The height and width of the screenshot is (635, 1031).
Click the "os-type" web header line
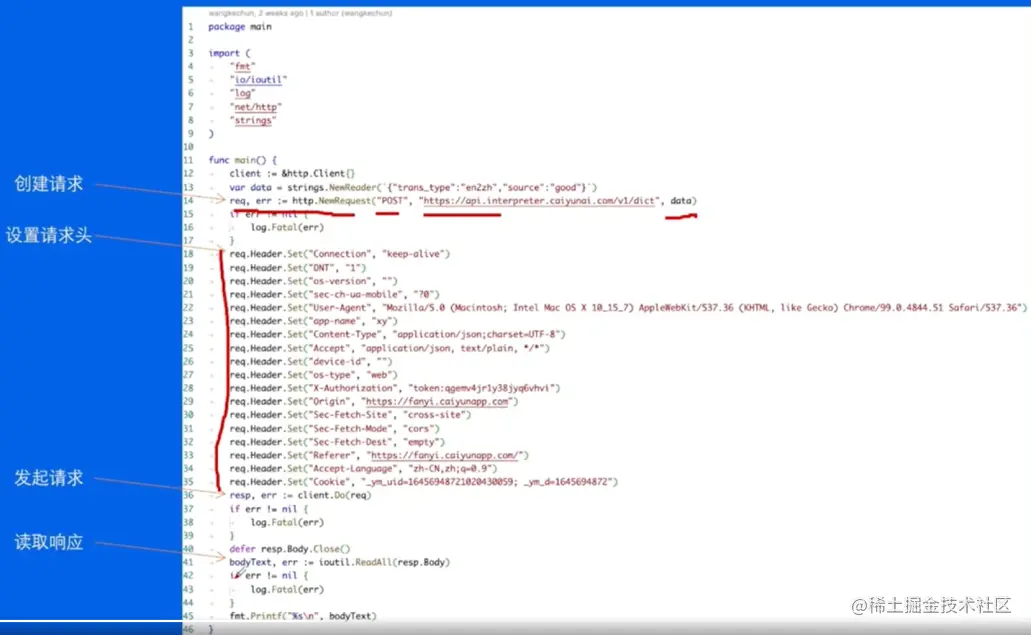tap(313, 375)
